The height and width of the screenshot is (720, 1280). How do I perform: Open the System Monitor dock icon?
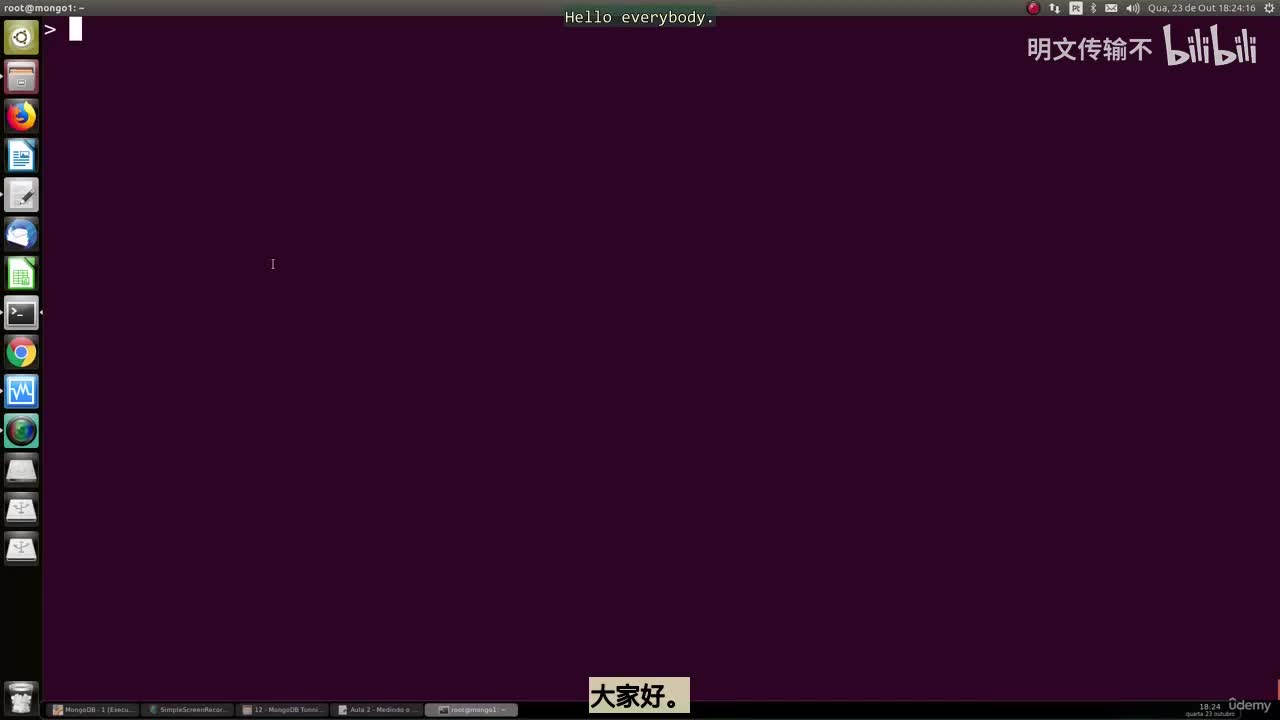pyautogui.click(x=21, y=391)
